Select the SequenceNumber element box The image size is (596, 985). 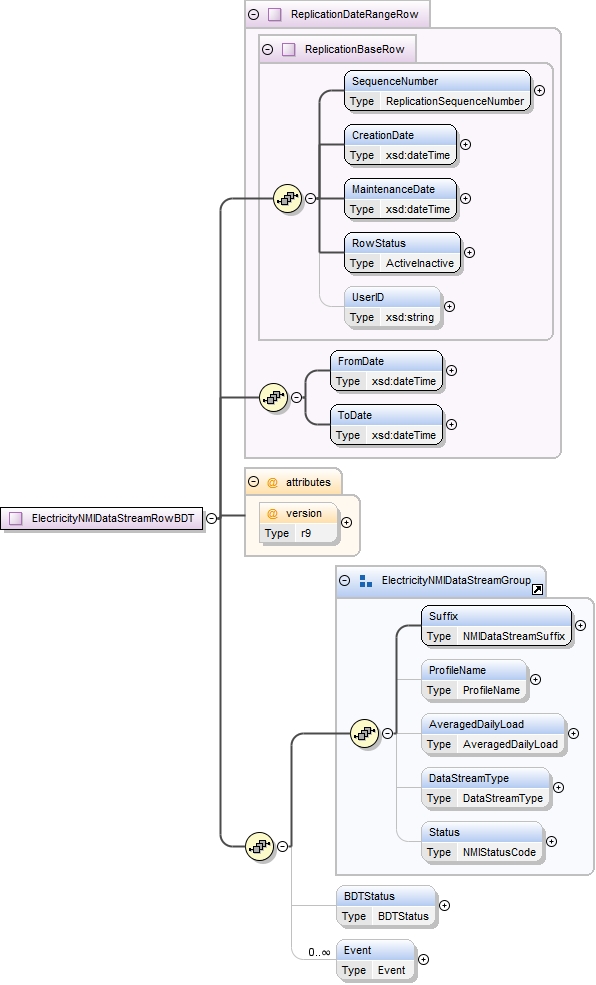[438, 91]
